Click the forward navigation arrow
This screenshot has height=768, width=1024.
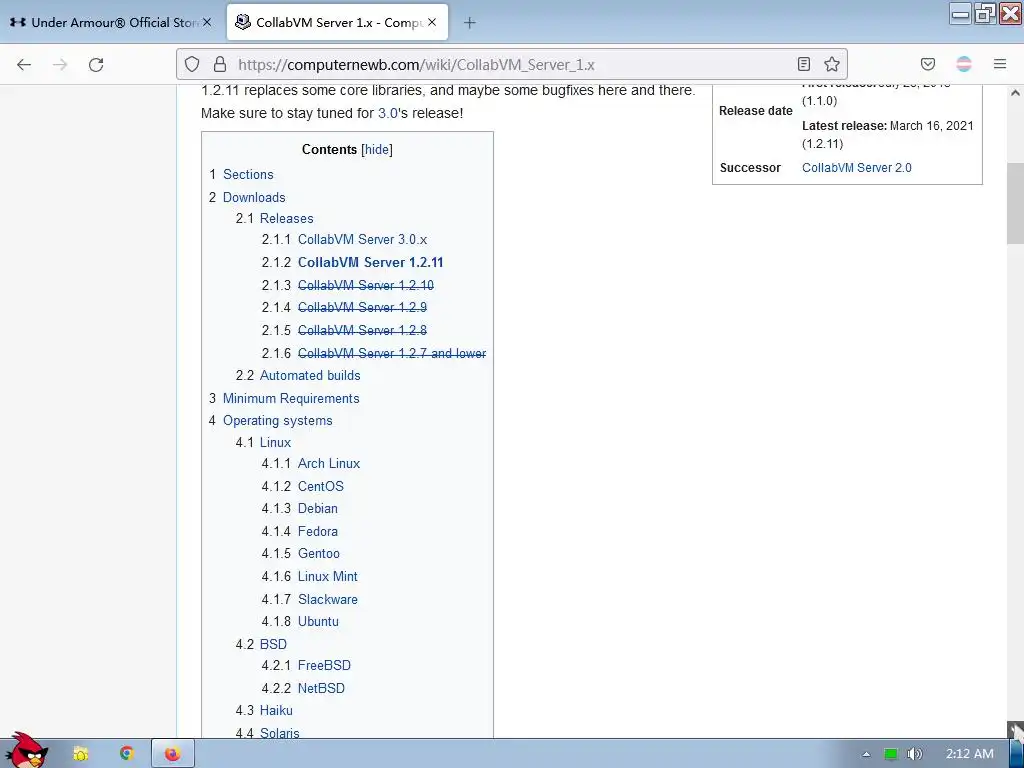pos(60,64)
